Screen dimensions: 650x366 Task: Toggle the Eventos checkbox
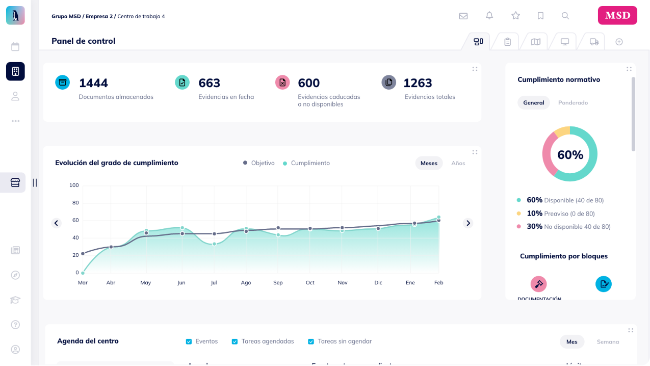point(189,342)
